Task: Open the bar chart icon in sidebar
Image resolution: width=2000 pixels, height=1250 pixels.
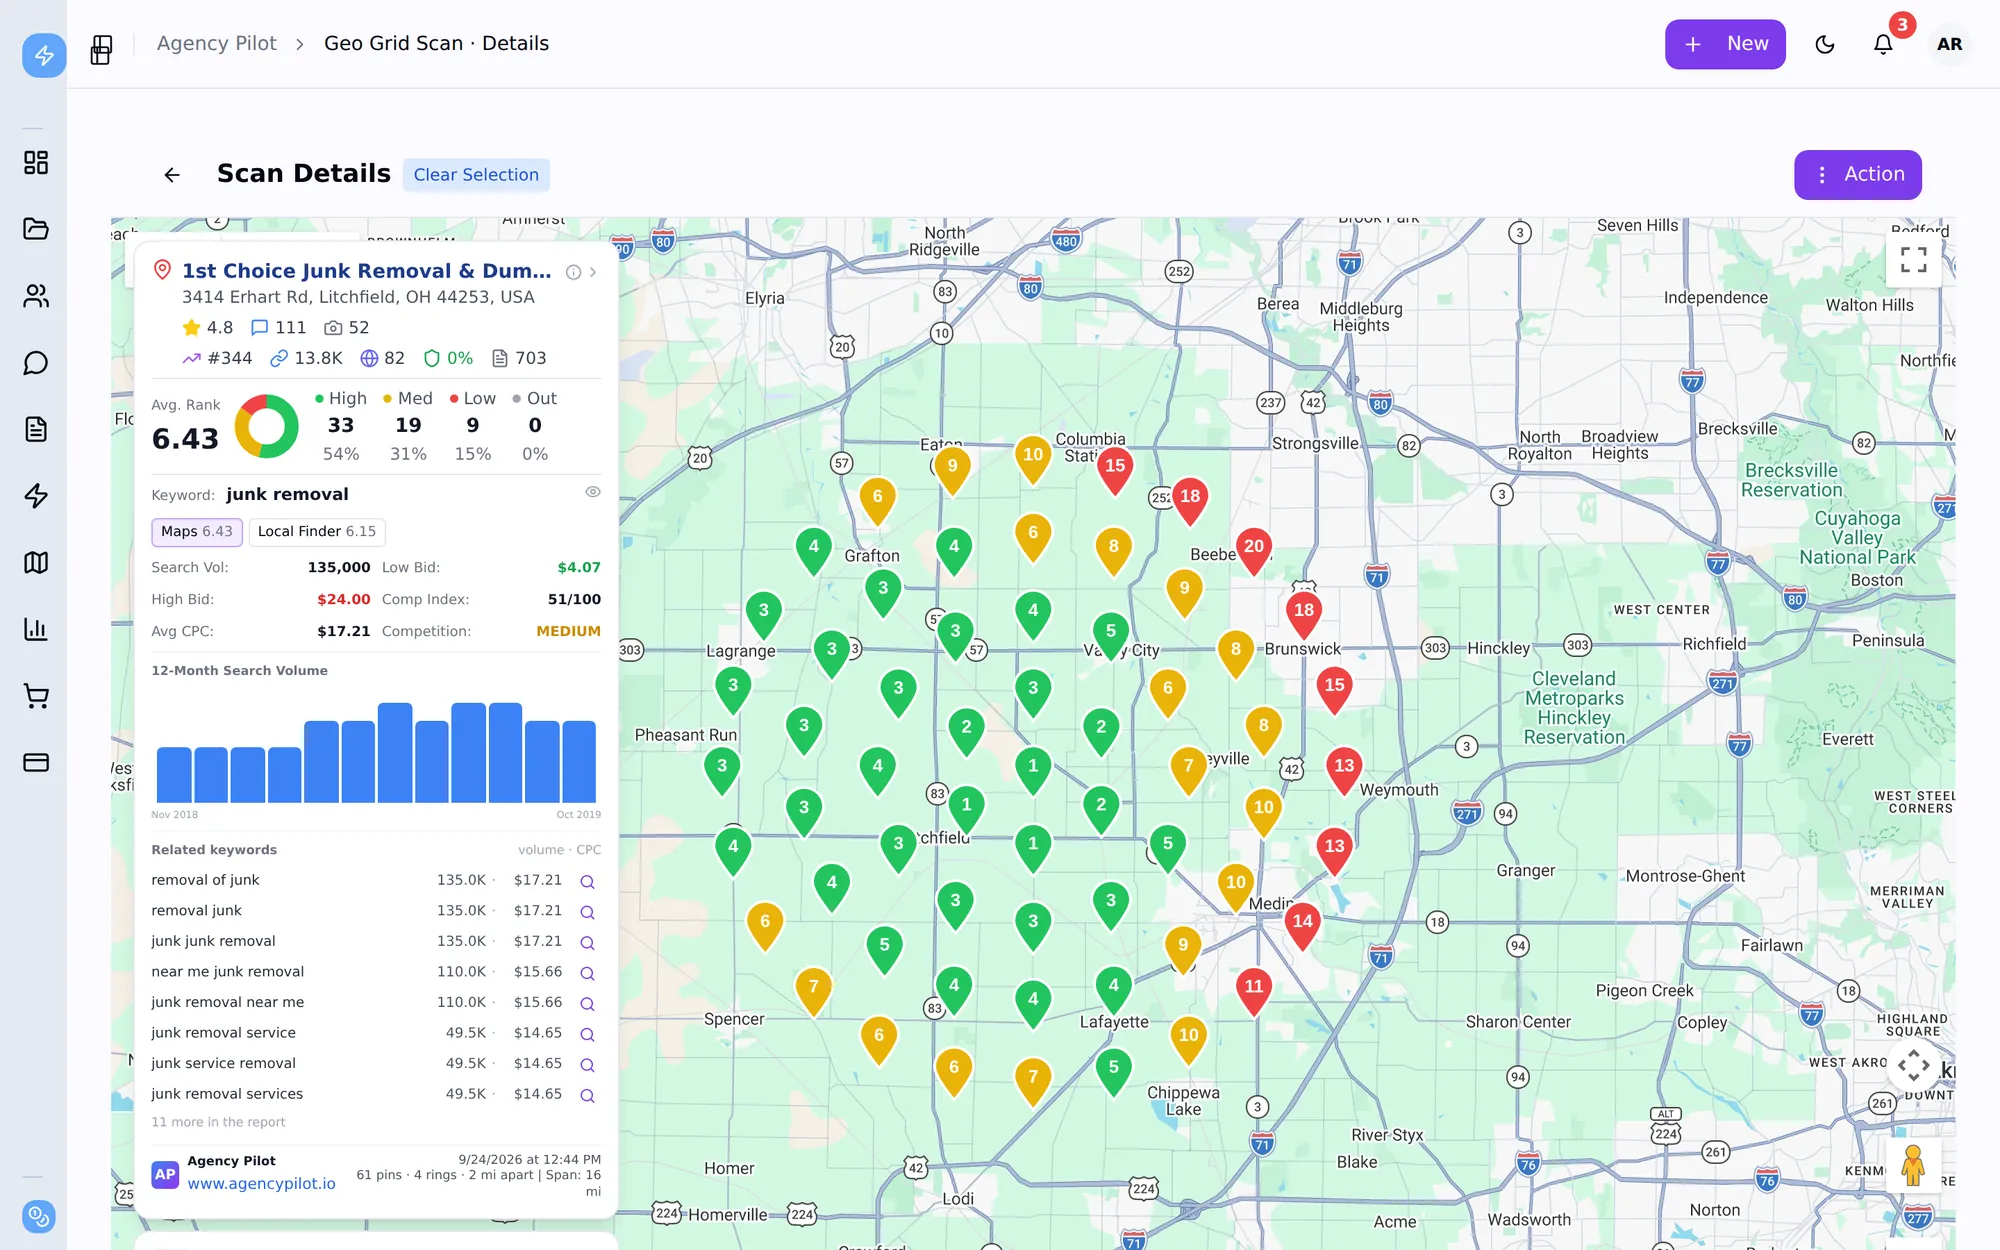Action: 36,629
